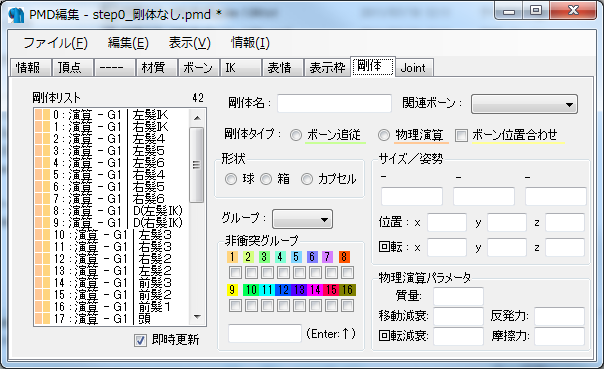Open the 関連ボーン dropdown
Screen dimensions: 604x369
point(524,104)
